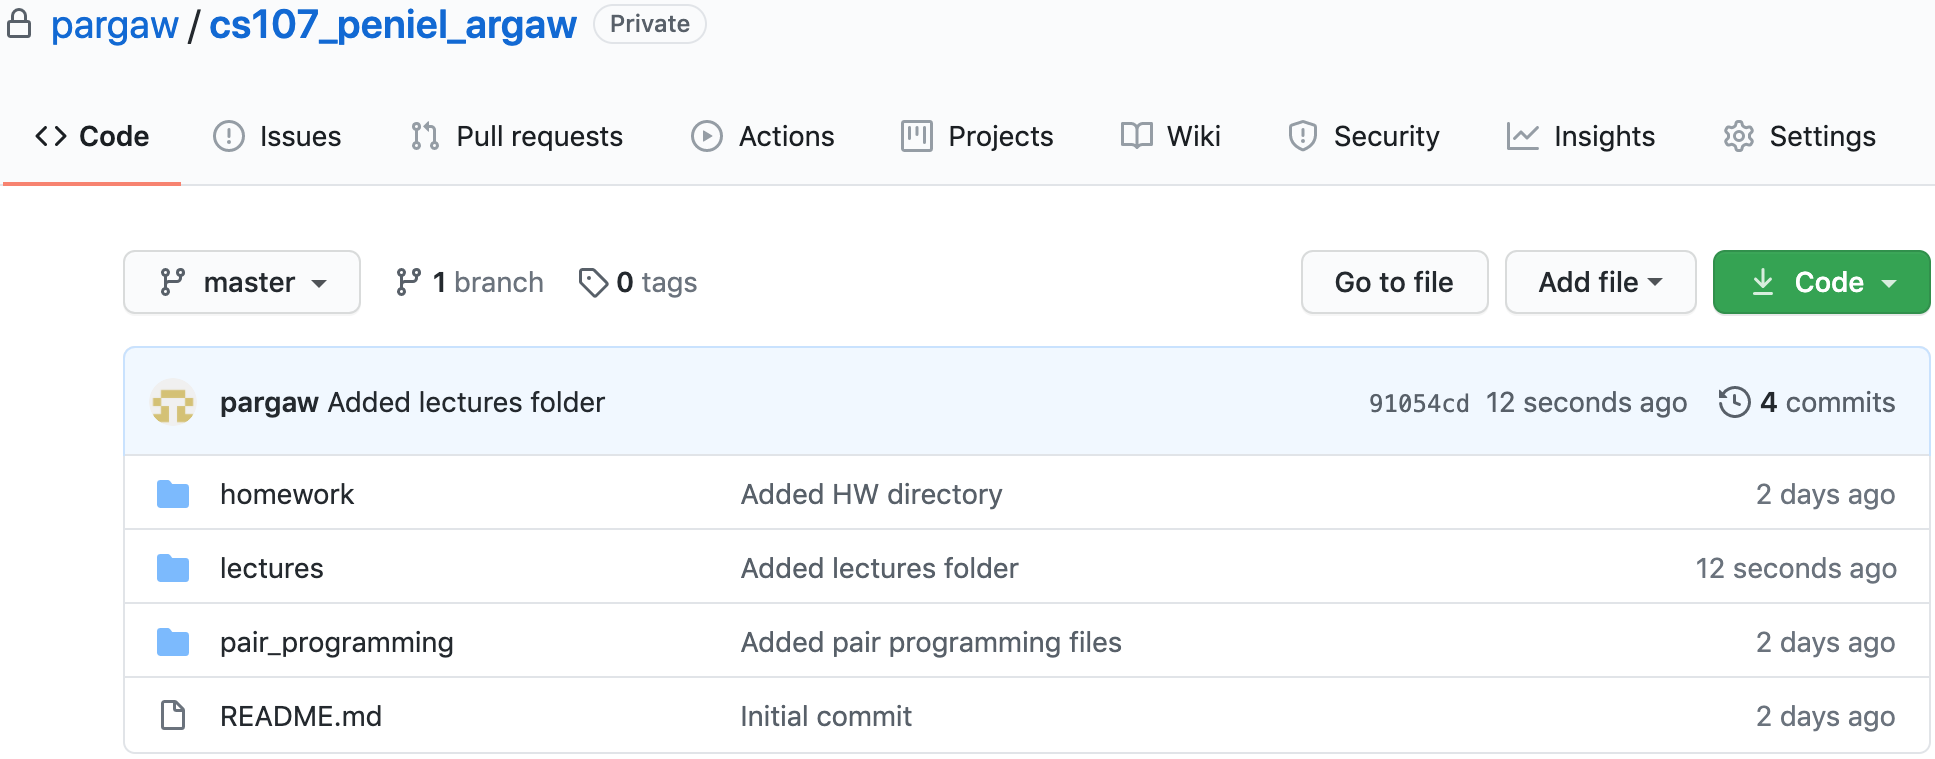Open pargaw author link in commit bar
This screenshot has height=759, width=1935.
click(269, 402)
